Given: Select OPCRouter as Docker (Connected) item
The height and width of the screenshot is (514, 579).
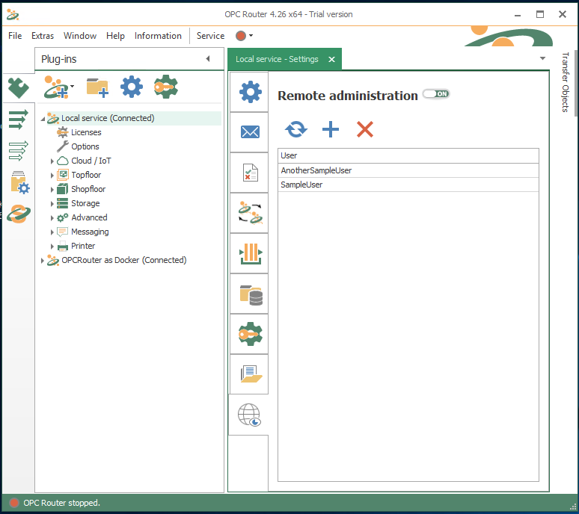Looking at the screenshot, I should click(124, 260).
